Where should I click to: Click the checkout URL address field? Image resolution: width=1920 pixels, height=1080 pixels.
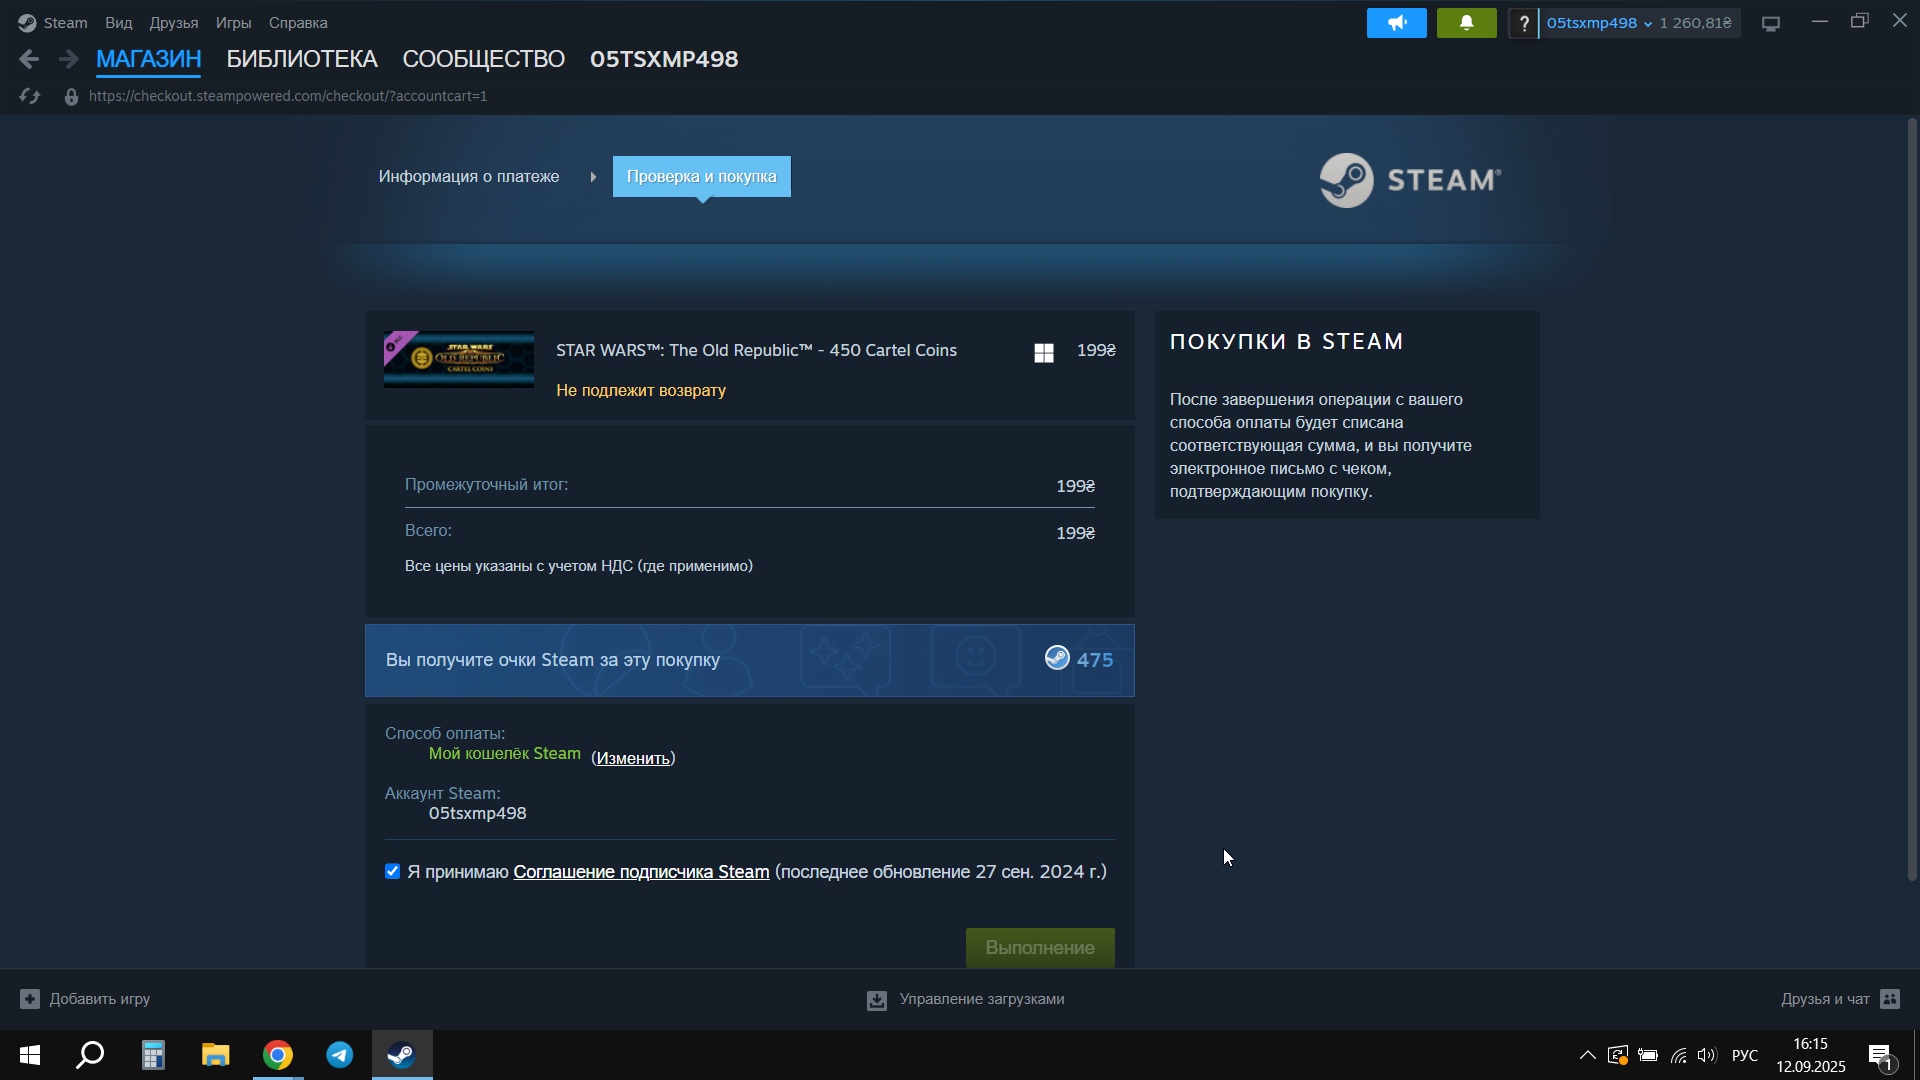288,96
